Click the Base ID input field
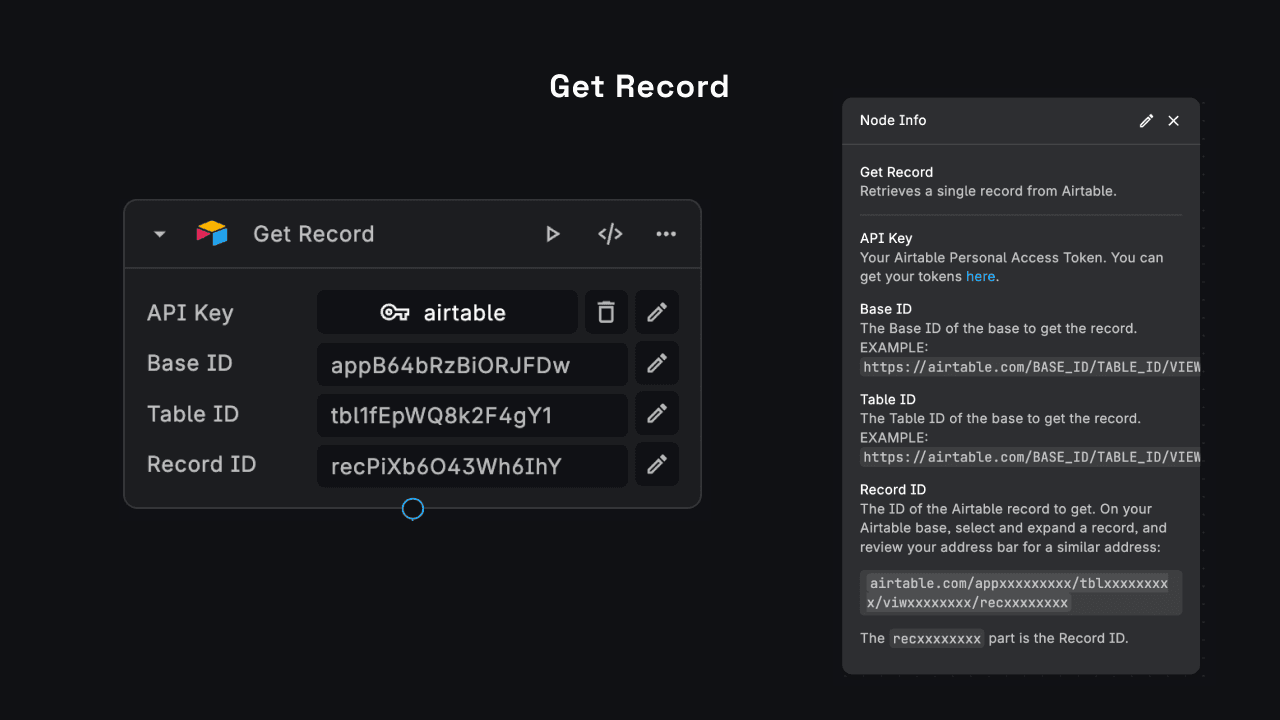 coord(472,364)
